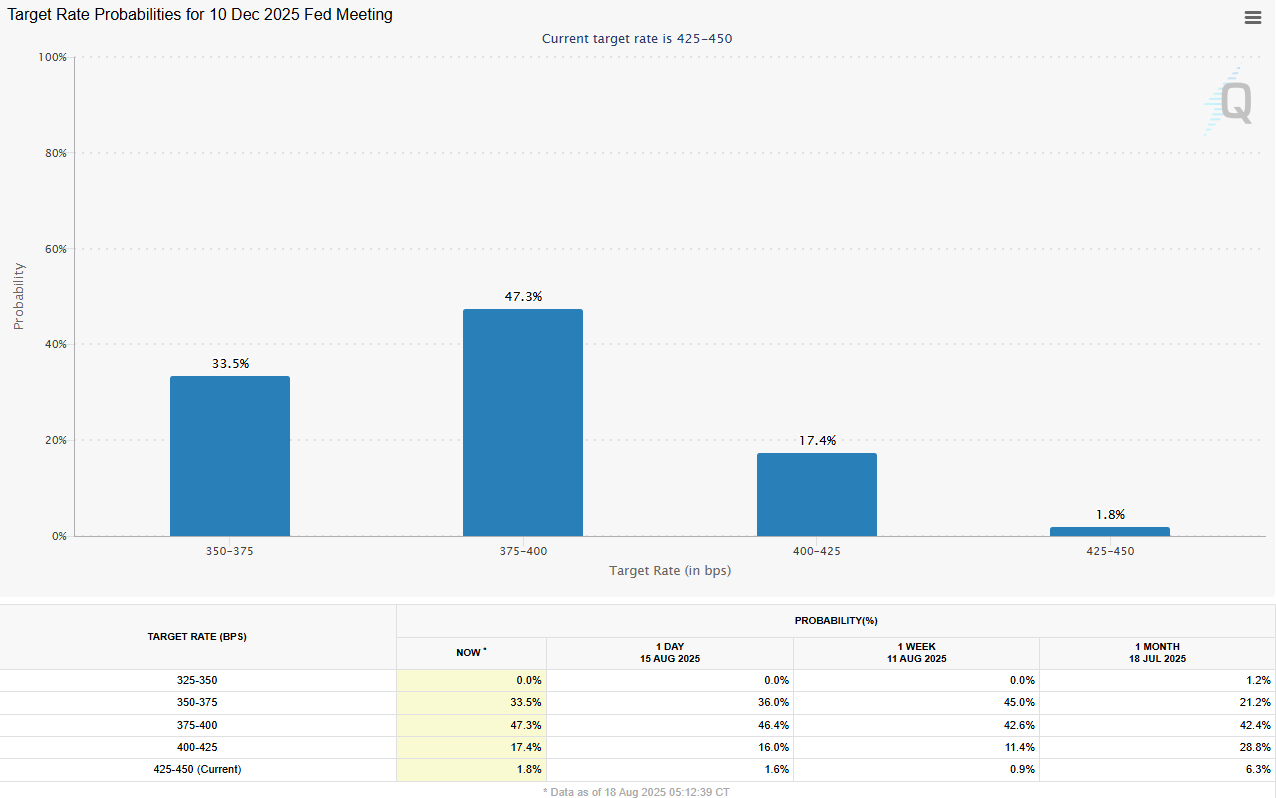This screenshot has width=1276, height=798.
Task: Select the 1 DAY 15 AUG 2025 column
Action: coord(669,652)
